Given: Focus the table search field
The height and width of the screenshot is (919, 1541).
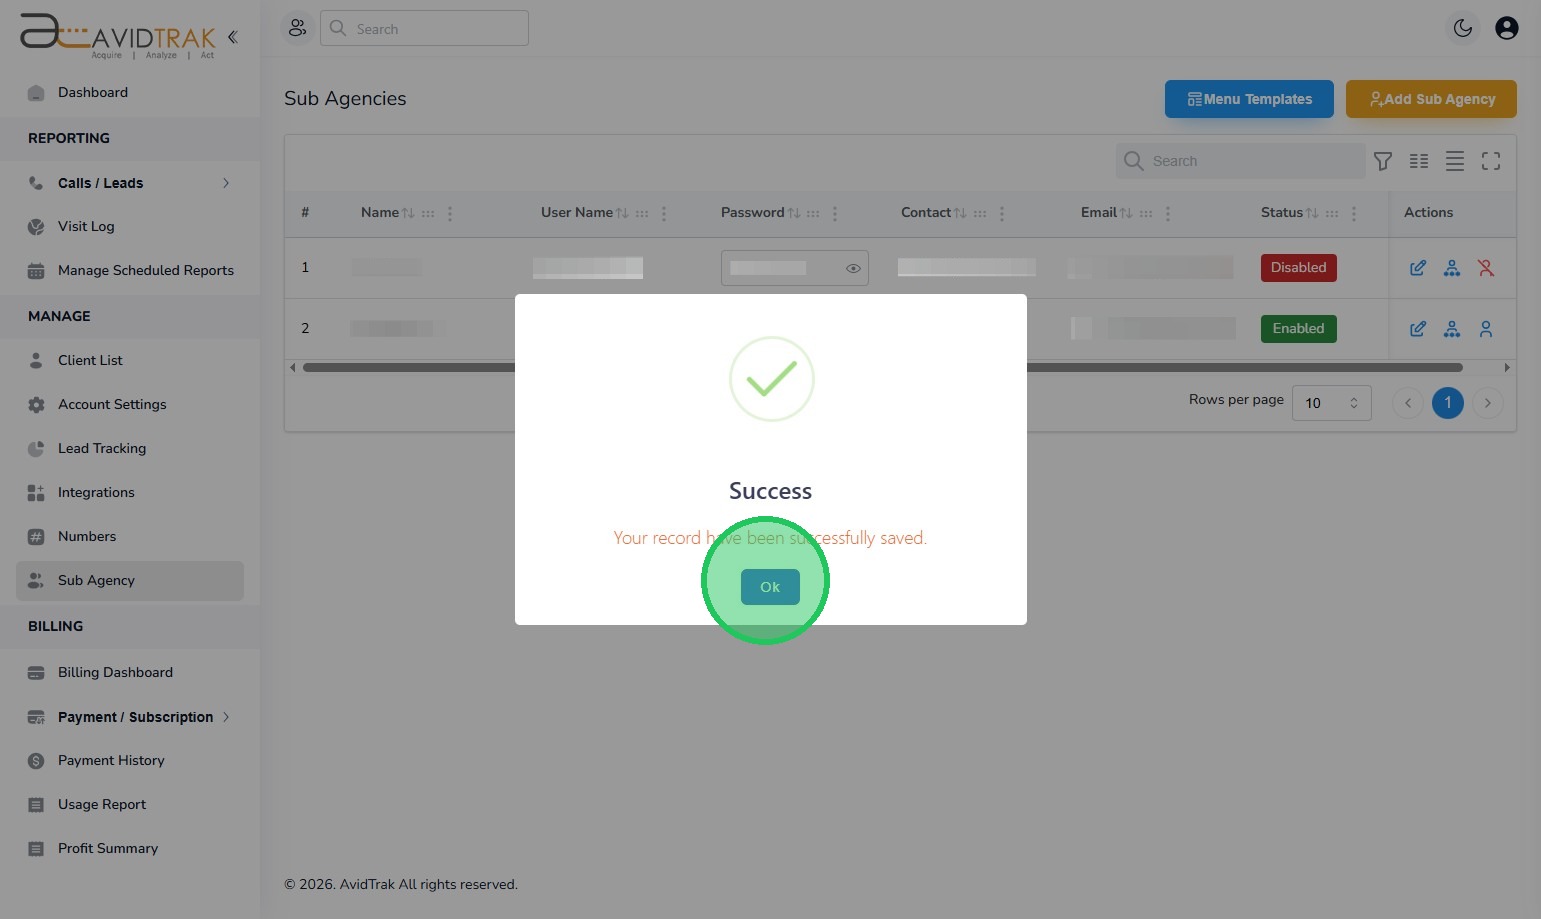Looking at the screenshot, I should coord(1240,161).
